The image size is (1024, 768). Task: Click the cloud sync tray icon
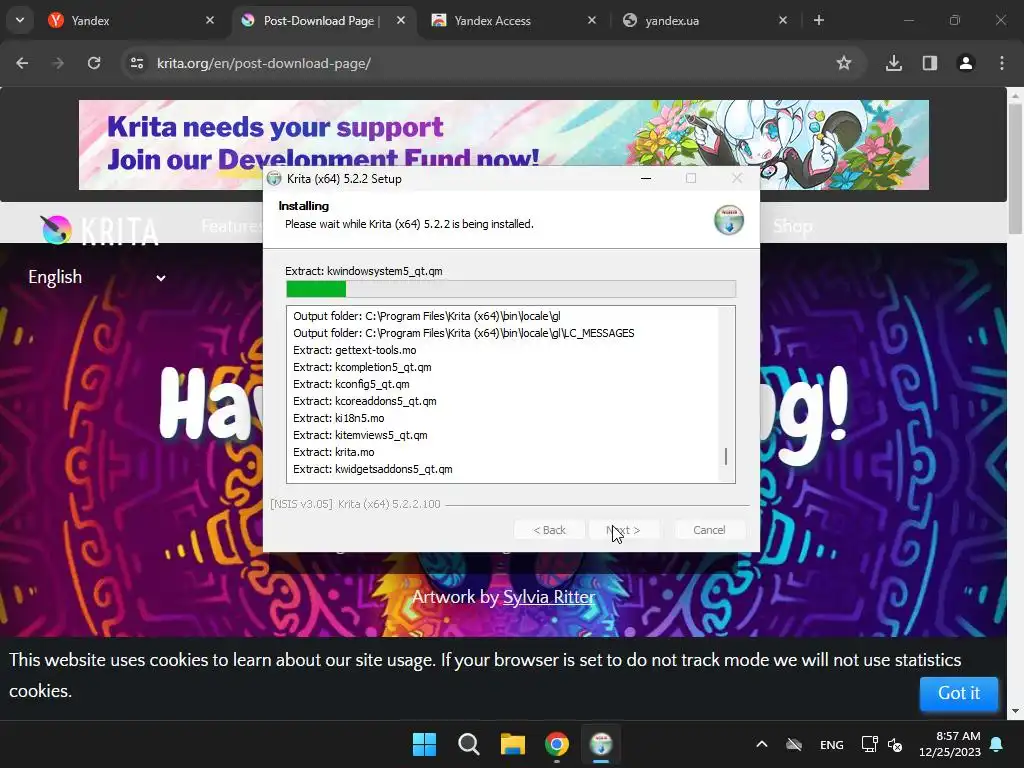[x=793, y=744]
